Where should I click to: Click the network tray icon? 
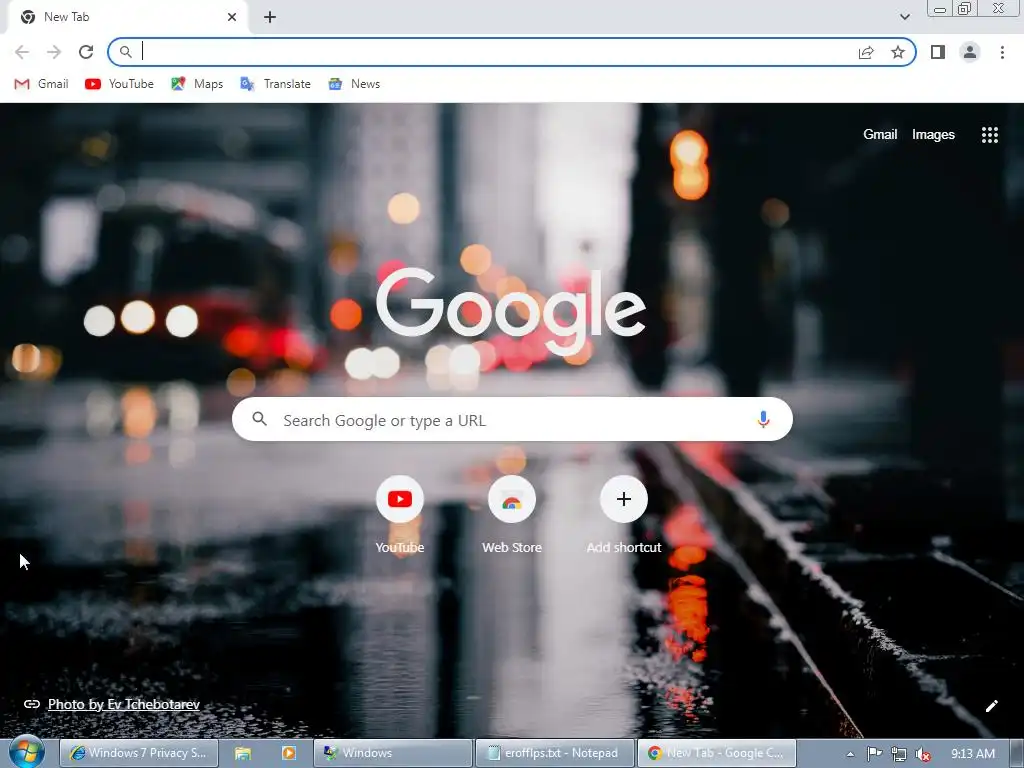click(x=899, y=754)
